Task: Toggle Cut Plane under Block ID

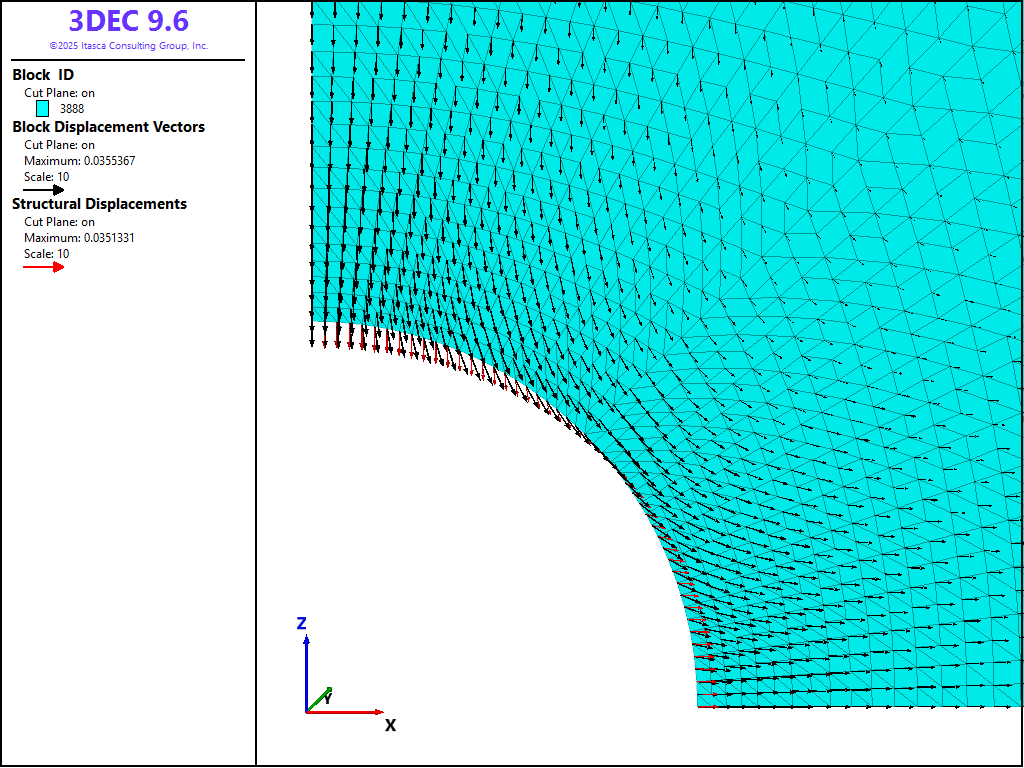Action: pos(59,93)
